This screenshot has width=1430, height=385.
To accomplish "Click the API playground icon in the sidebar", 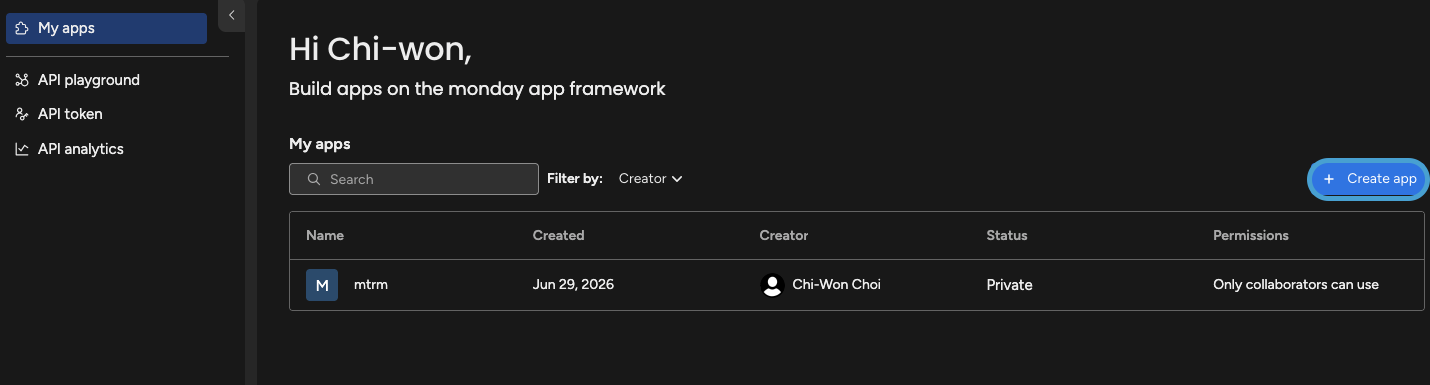I will (21, 80).
